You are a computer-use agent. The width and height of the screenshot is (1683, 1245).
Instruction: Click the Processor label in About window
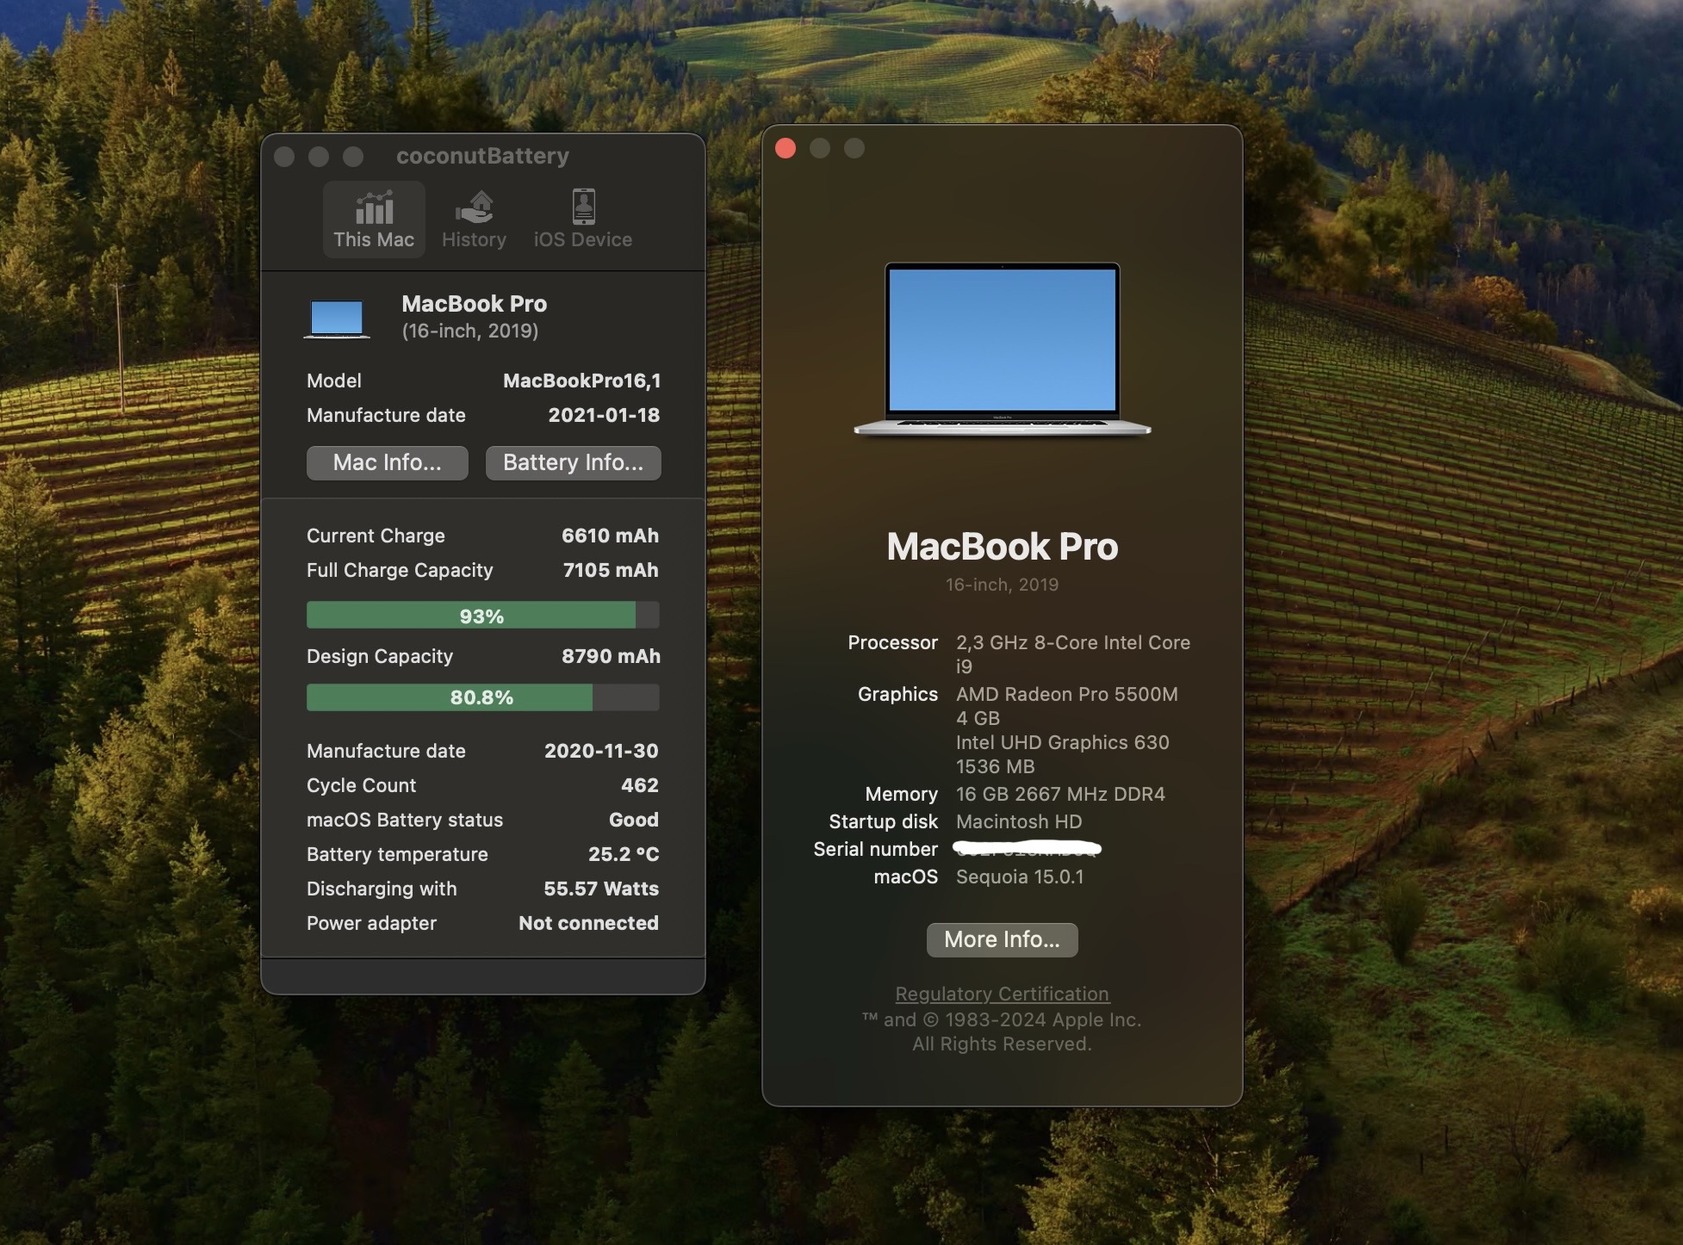[892, 642]
